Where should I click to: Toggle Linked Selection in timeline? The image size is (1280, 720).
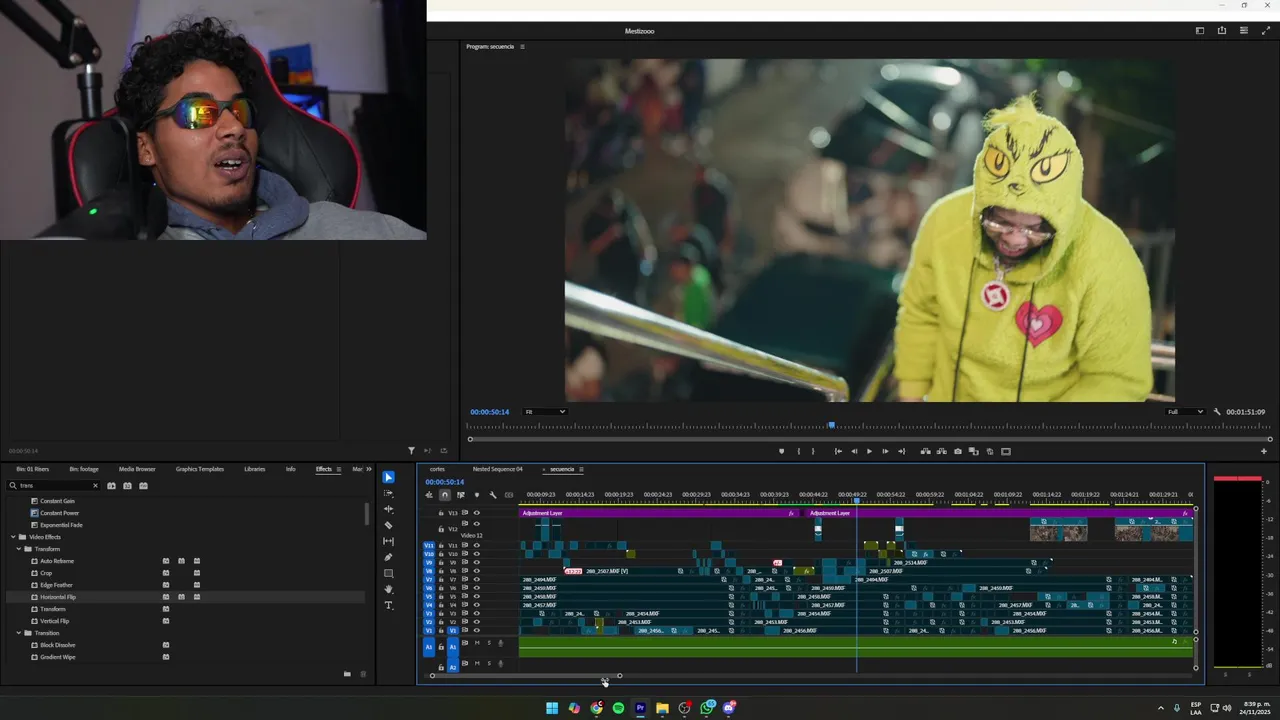click(x=460, y=495)
